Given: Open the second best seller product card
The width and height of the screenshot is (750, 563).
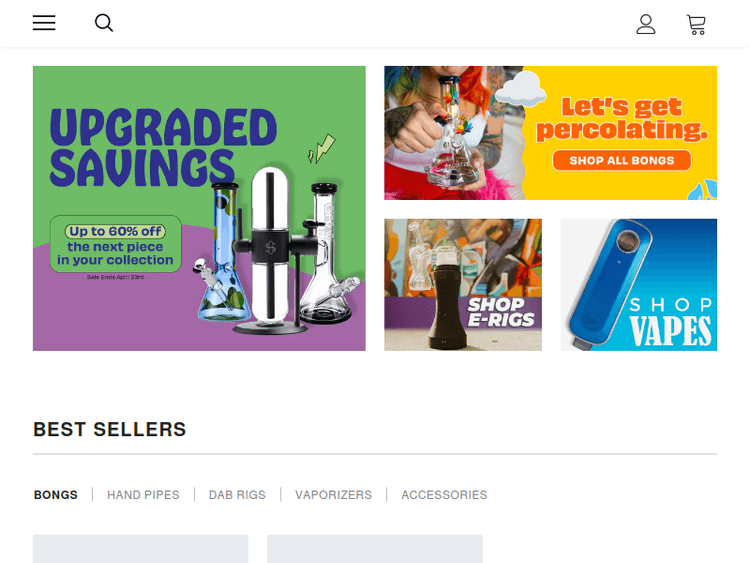Looking at the screenshot, I should click(x=375, y=549).
